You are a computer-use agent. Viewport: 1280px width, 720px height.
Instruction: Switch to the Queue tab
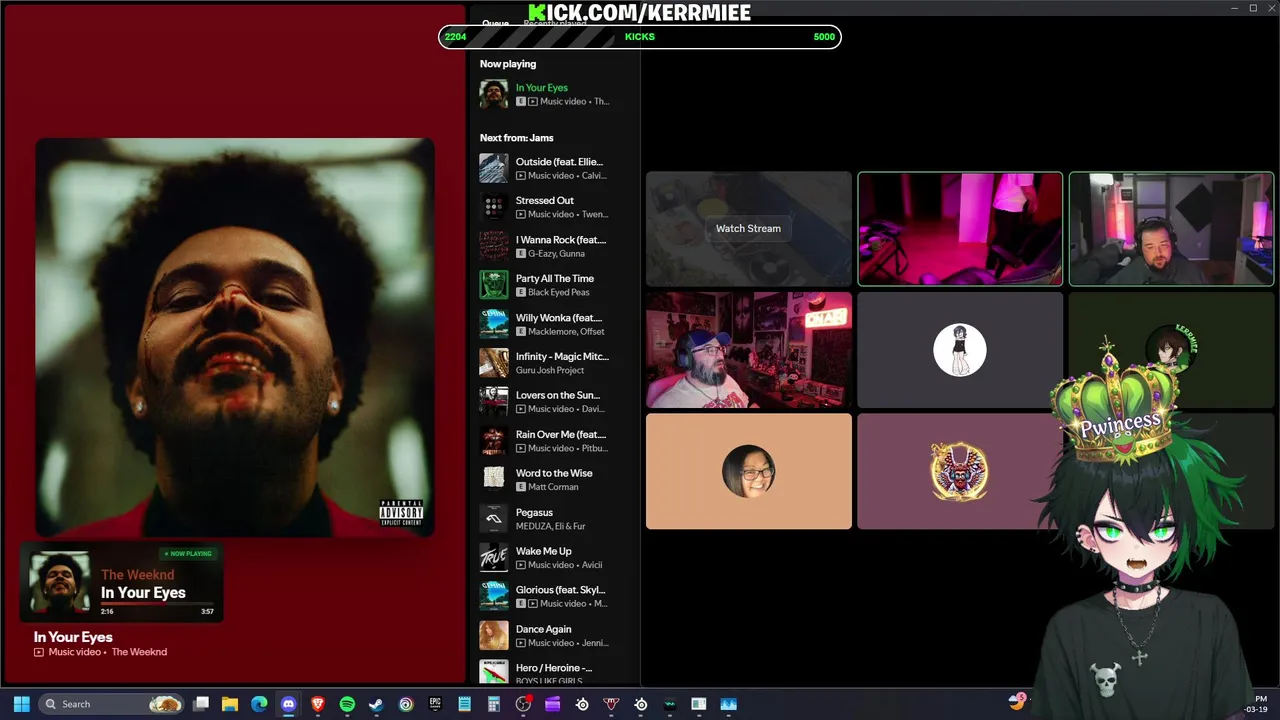coord(495,23)
